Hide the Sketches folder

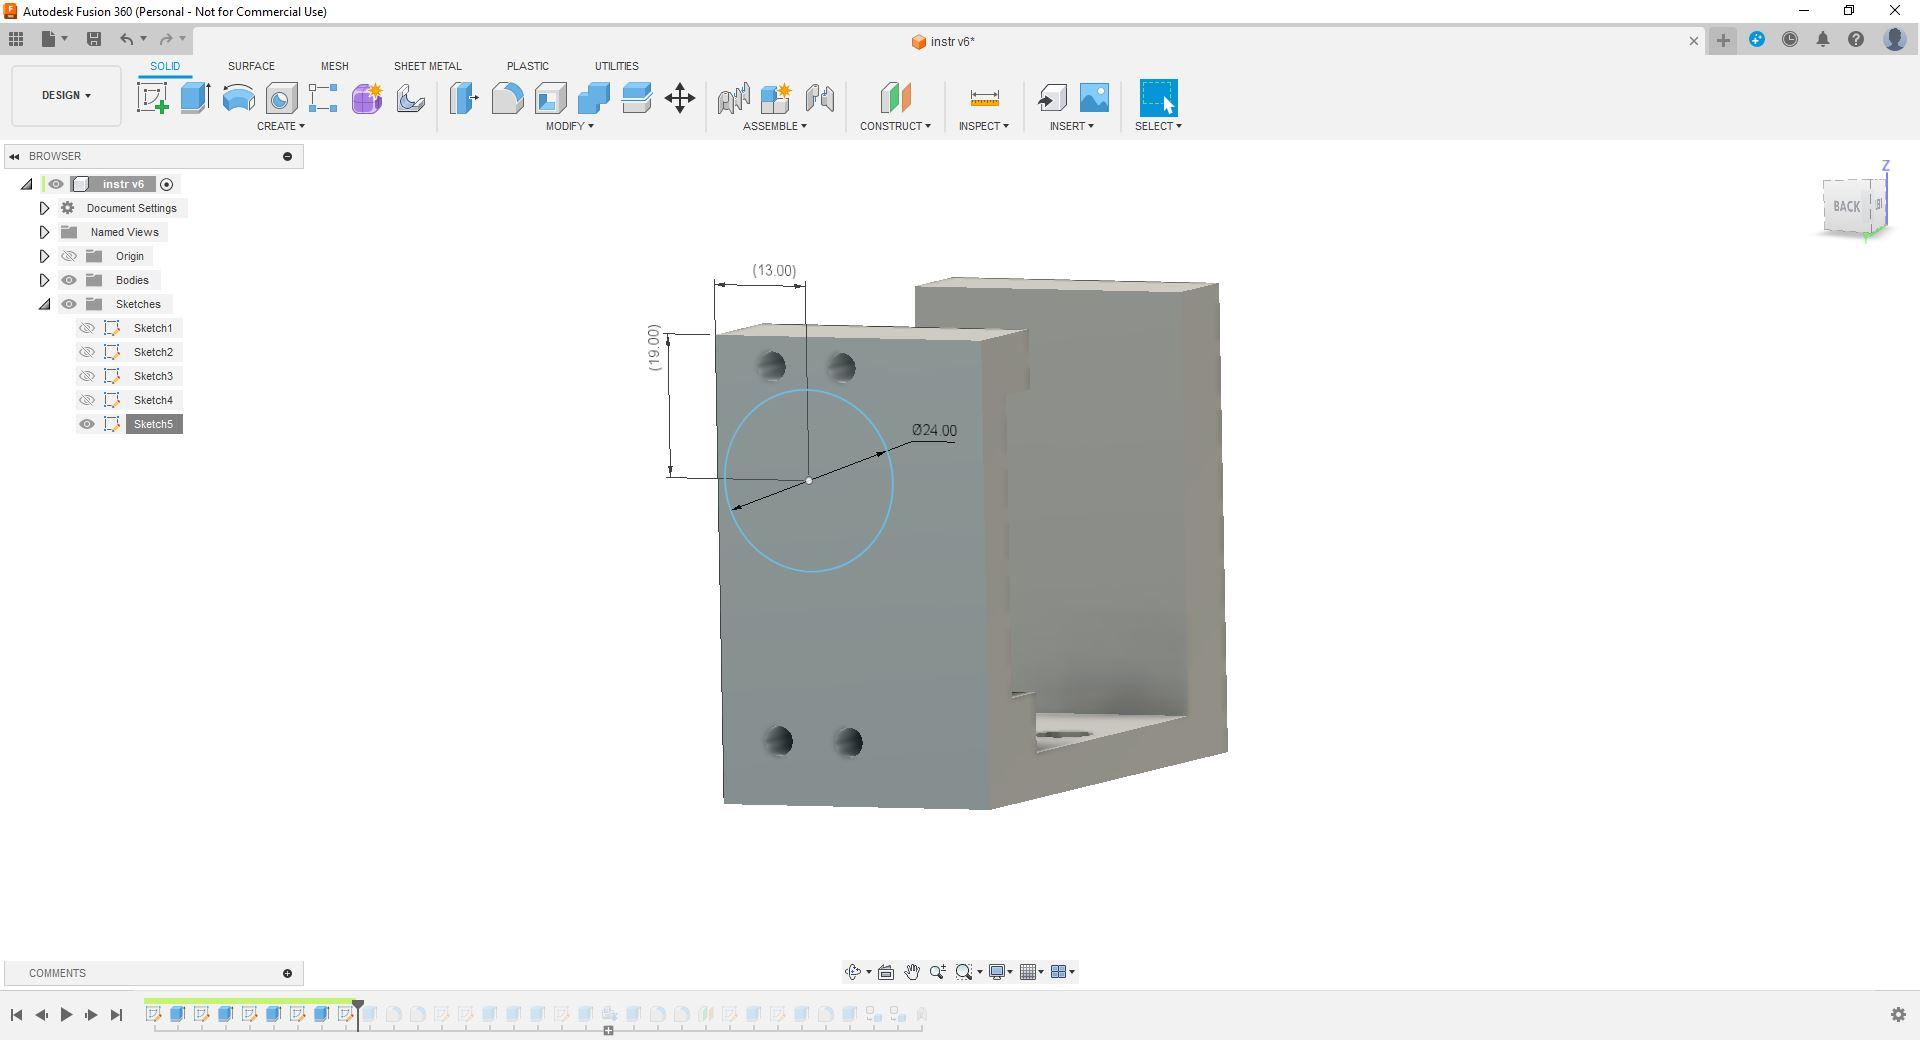coord(69,304)
